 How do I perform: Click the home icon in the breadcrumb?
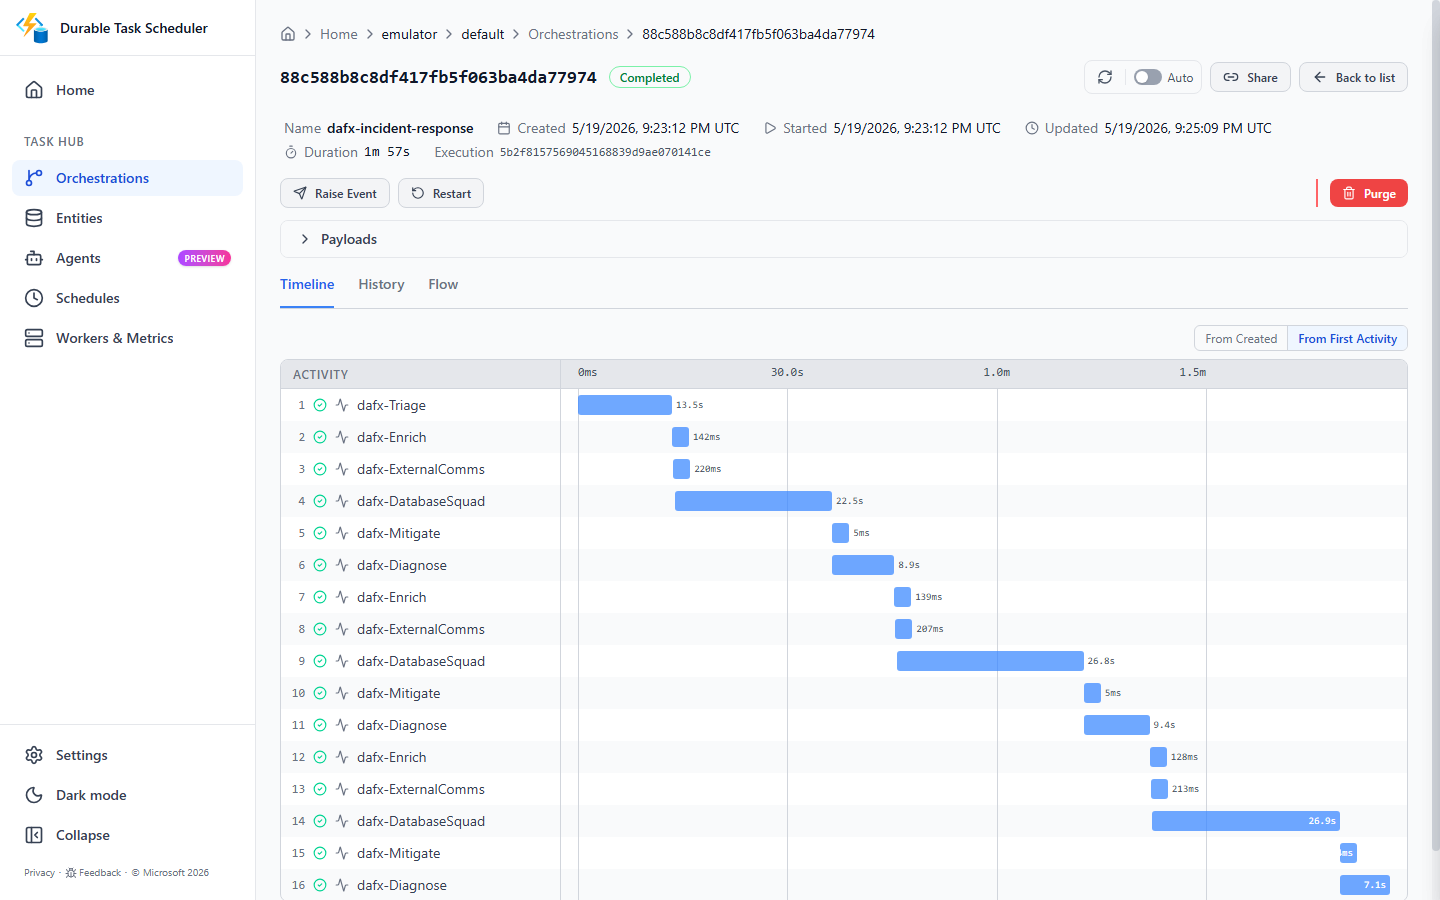pos(288,34)
